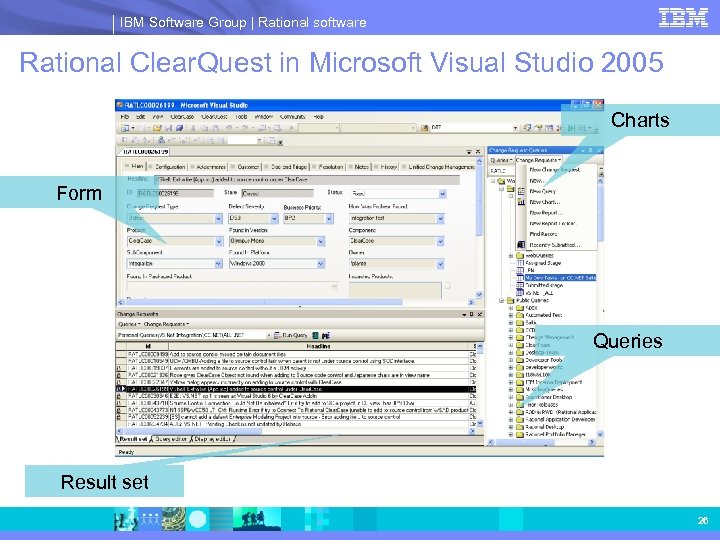Open Queries dropdown in Change Request Queries panel
The image size is (720, 540).
(x=501, y=160)
